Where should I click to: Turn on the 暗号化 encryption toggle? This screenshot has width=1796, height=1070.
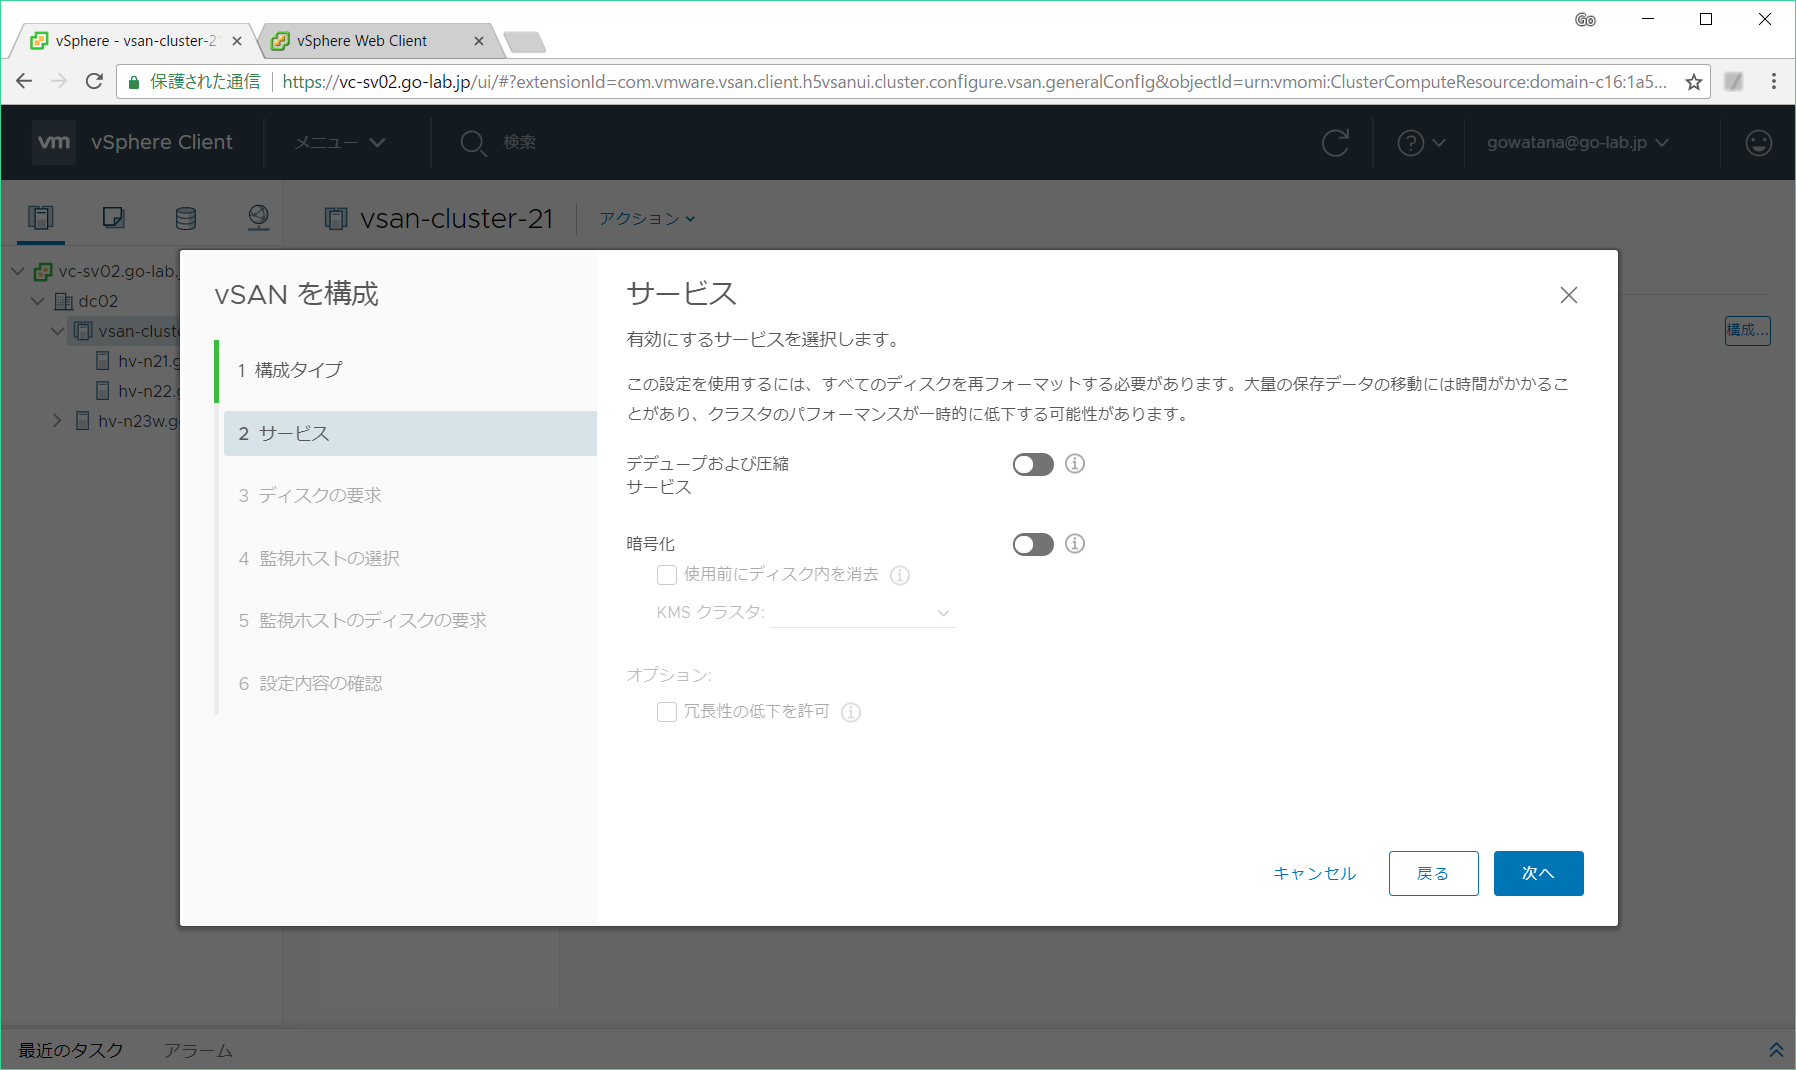coord(1033,545)
